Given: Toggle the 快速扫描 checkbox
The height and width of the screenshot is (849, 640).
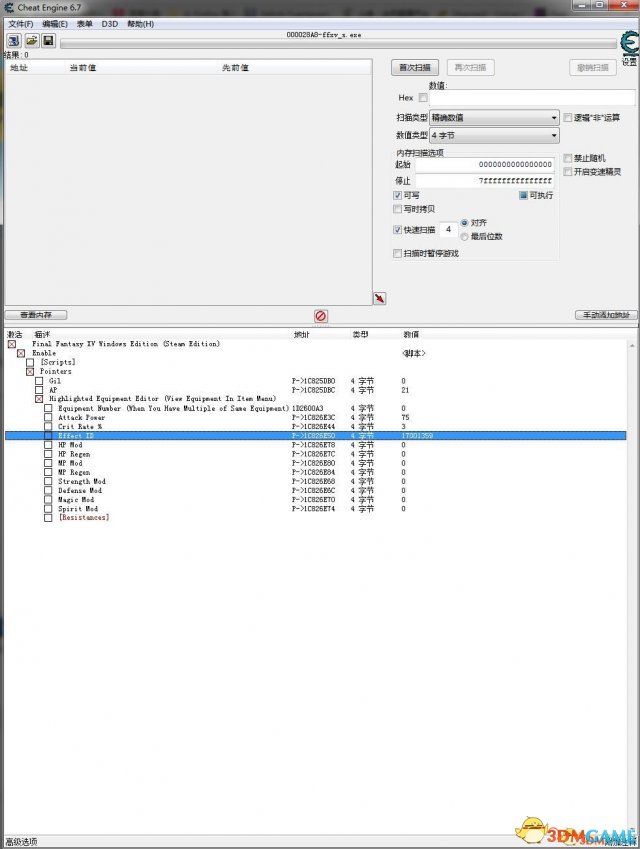Looking at the screenshot, I should tap(397, 230).
